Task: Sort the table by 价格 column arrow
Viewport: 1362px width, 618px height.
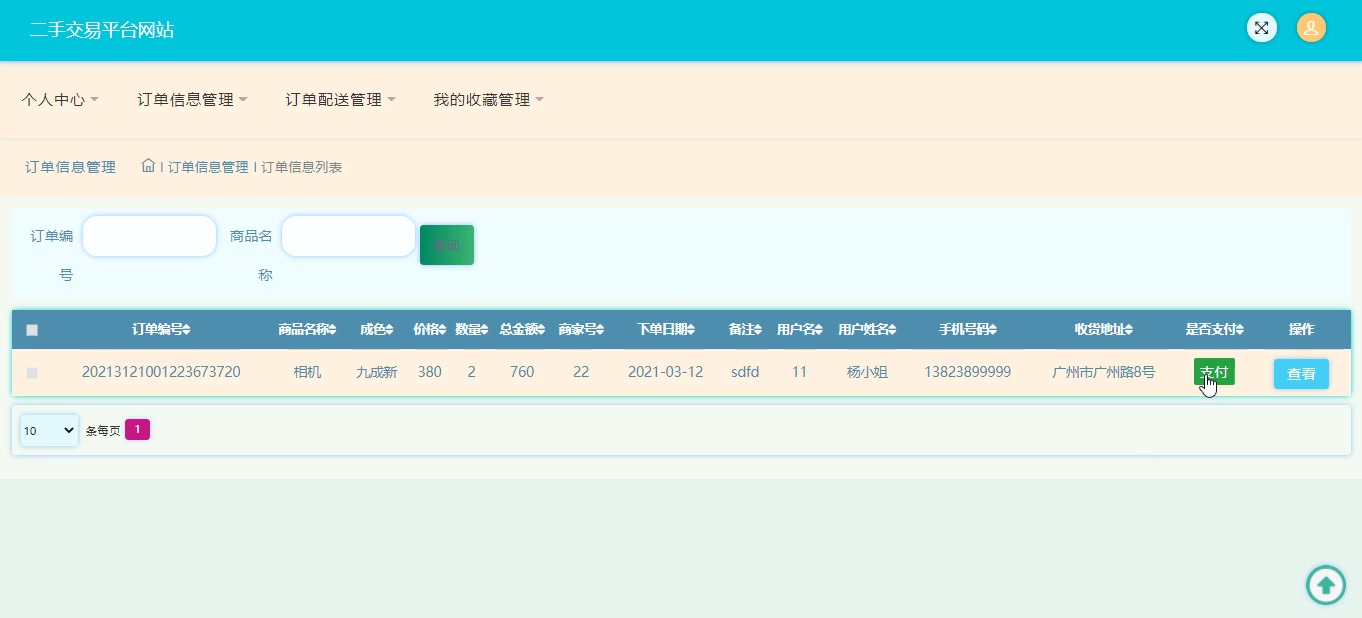Action: click(x=441, y=329)
